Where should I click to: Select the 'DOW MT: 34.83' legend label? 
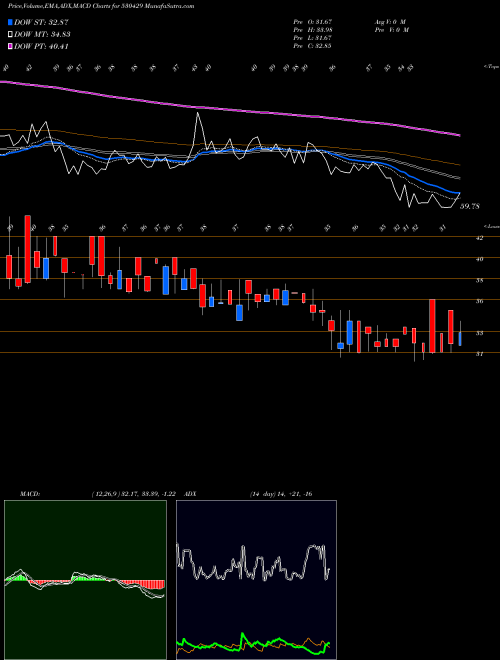click(42, 35)
